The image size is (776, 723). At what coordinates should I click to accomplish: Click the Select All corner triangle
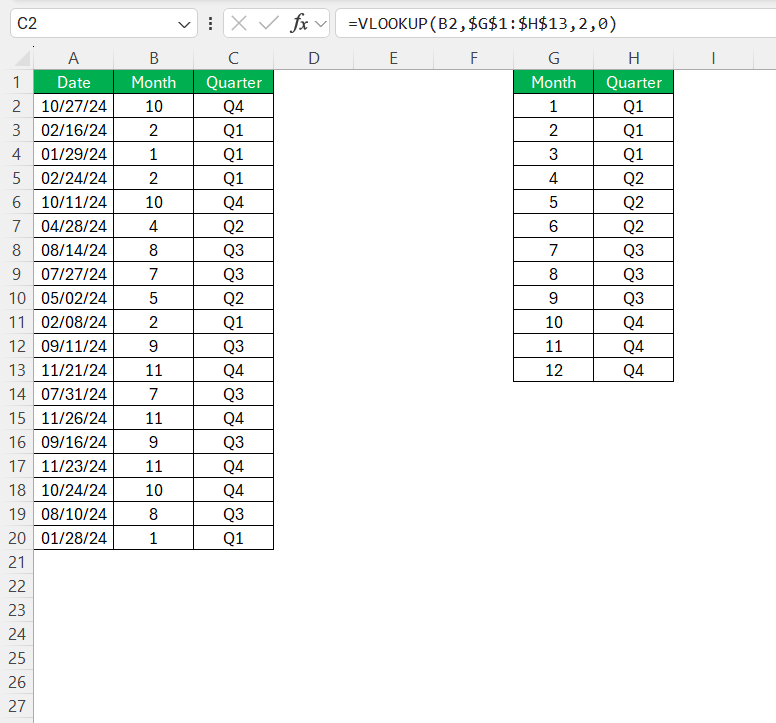(x=23, y=59)
